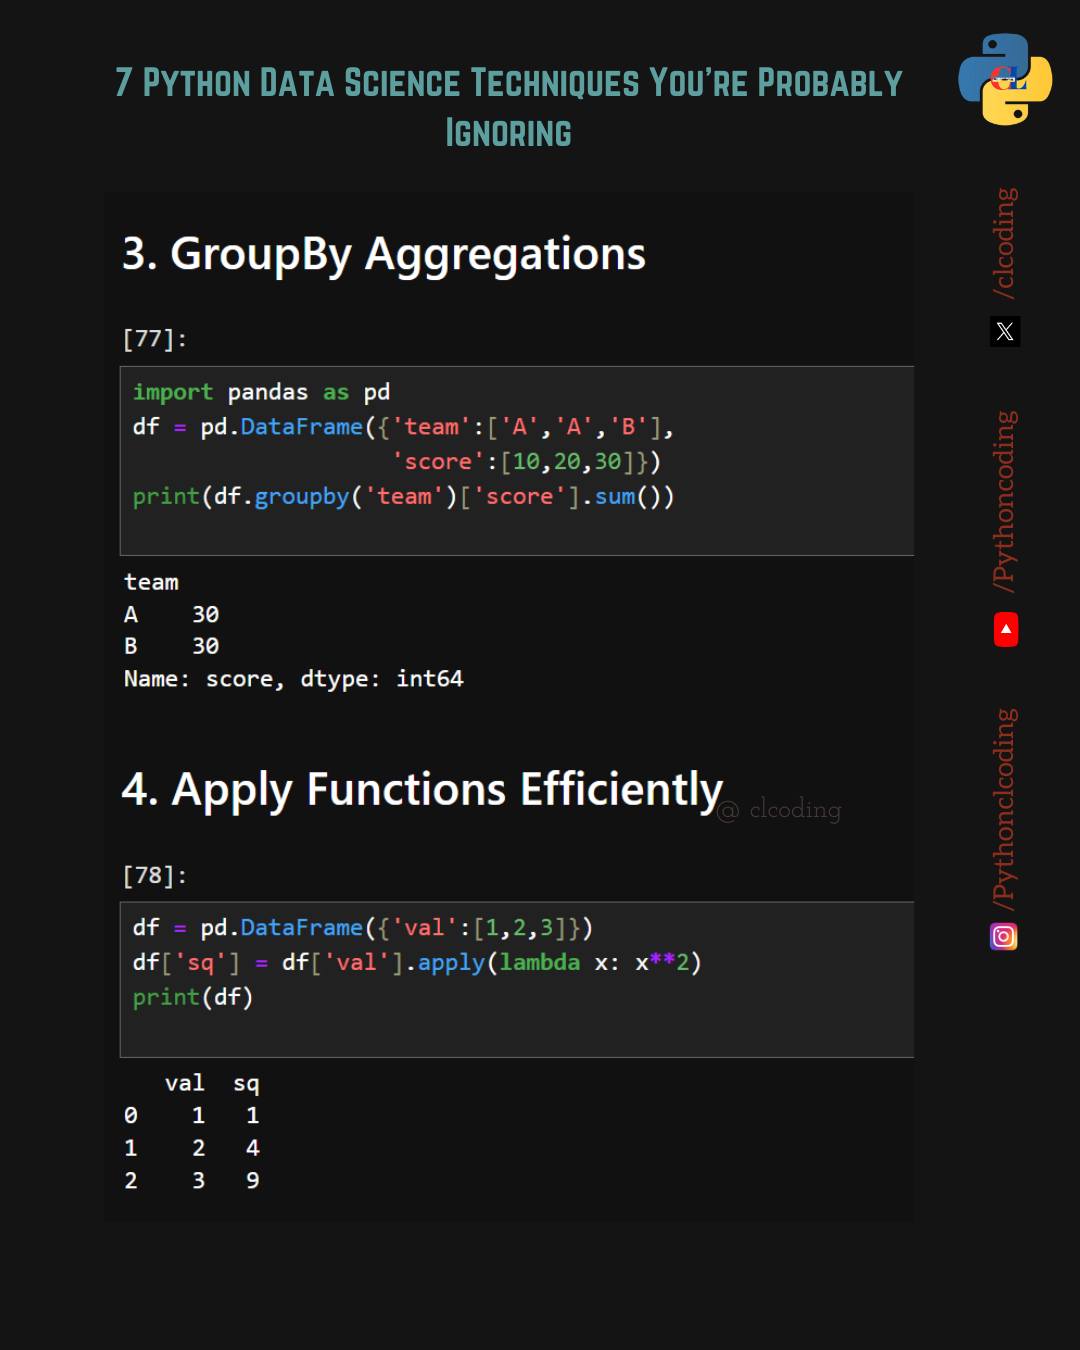Click the val sq output table
The height and width of the screenshot is (1350, 1080).
coord(192,1132)
